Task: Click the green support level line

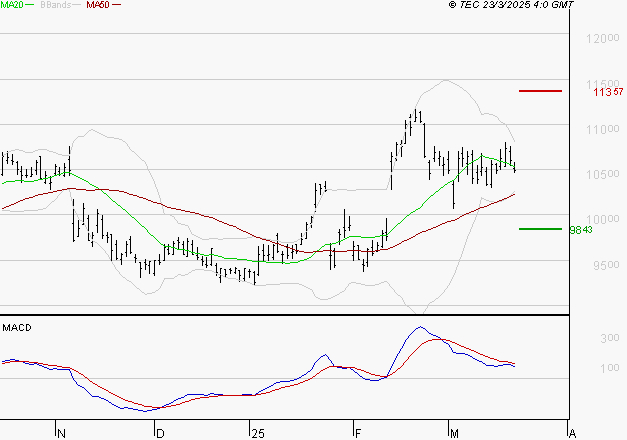Action: tap(540, 229)
